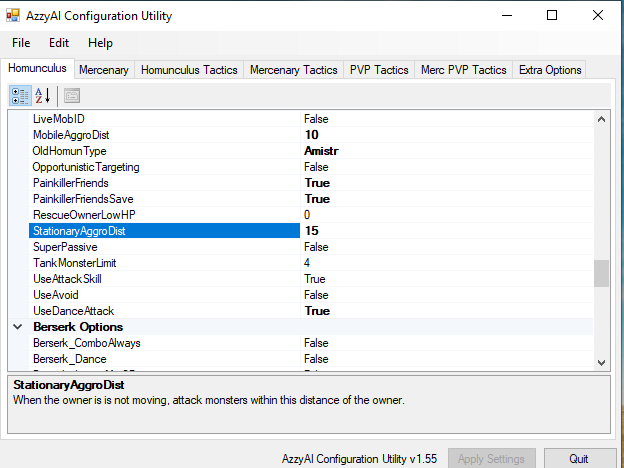The height and width of the screenshot is (468, 624).
Task: Click the Quit button
Action: point(579,458)
